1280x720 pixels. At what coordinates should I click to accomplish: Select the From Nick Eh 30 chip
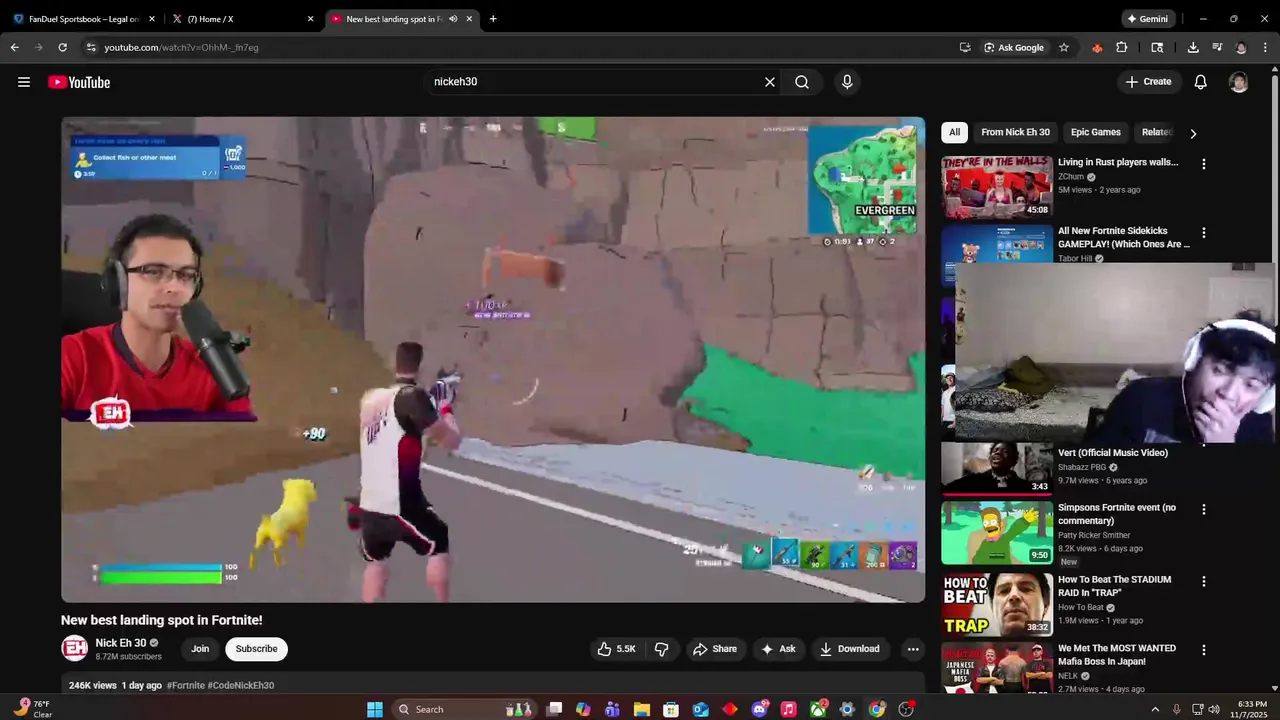[x=1016, y=132]
